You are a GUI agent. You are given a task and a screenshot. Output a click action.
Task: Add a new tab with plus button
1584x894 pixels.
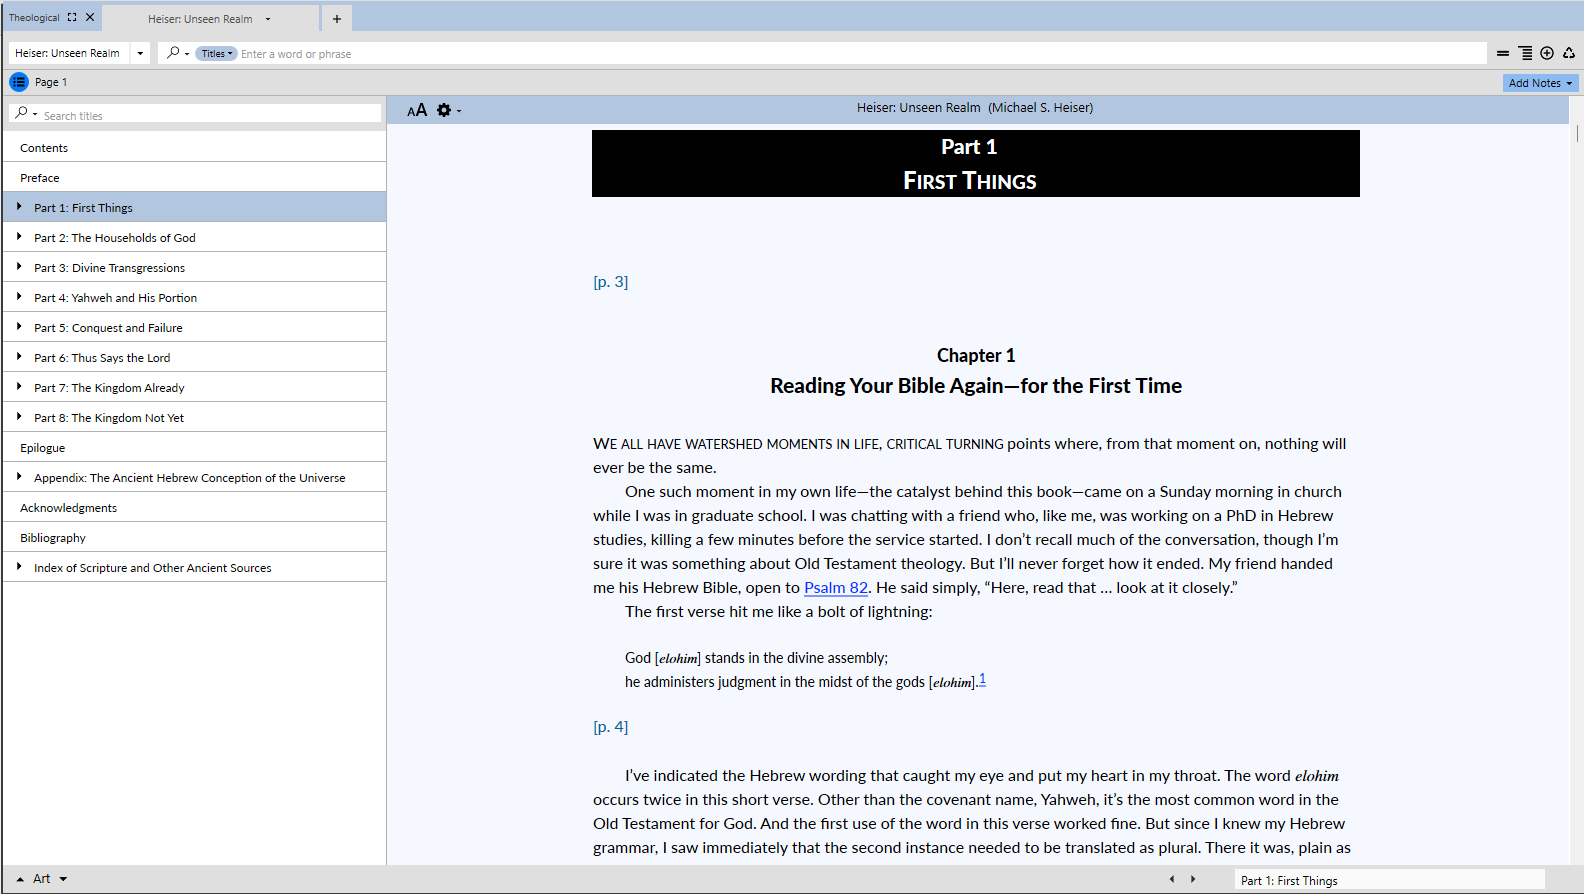pyautogui.click(x=337, y=19)
